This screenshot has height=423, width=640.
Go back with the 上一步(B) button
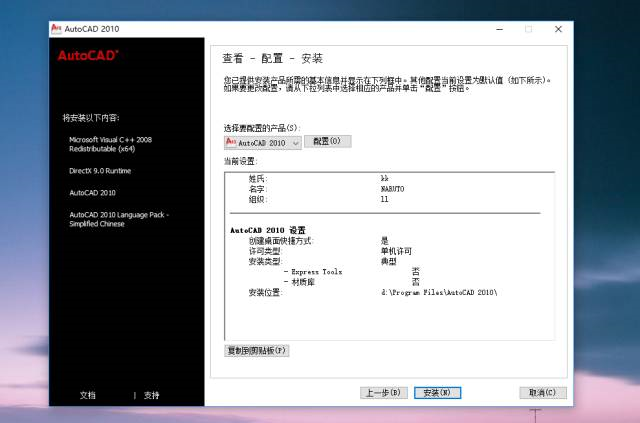pyautogui.click(x=383, y=393)
